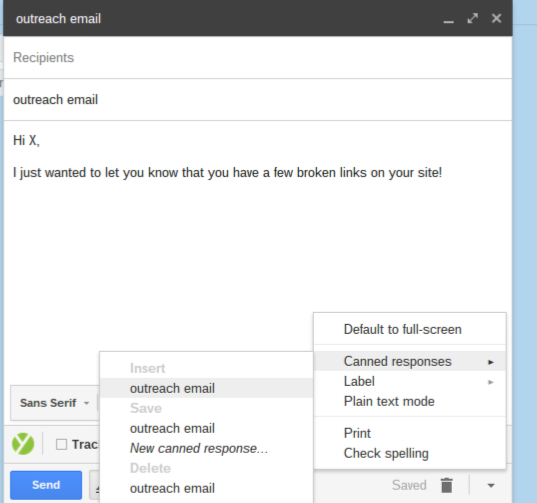Click the Recipients field
This screenshot has height=503, width=537.
[x=258, y=58]
